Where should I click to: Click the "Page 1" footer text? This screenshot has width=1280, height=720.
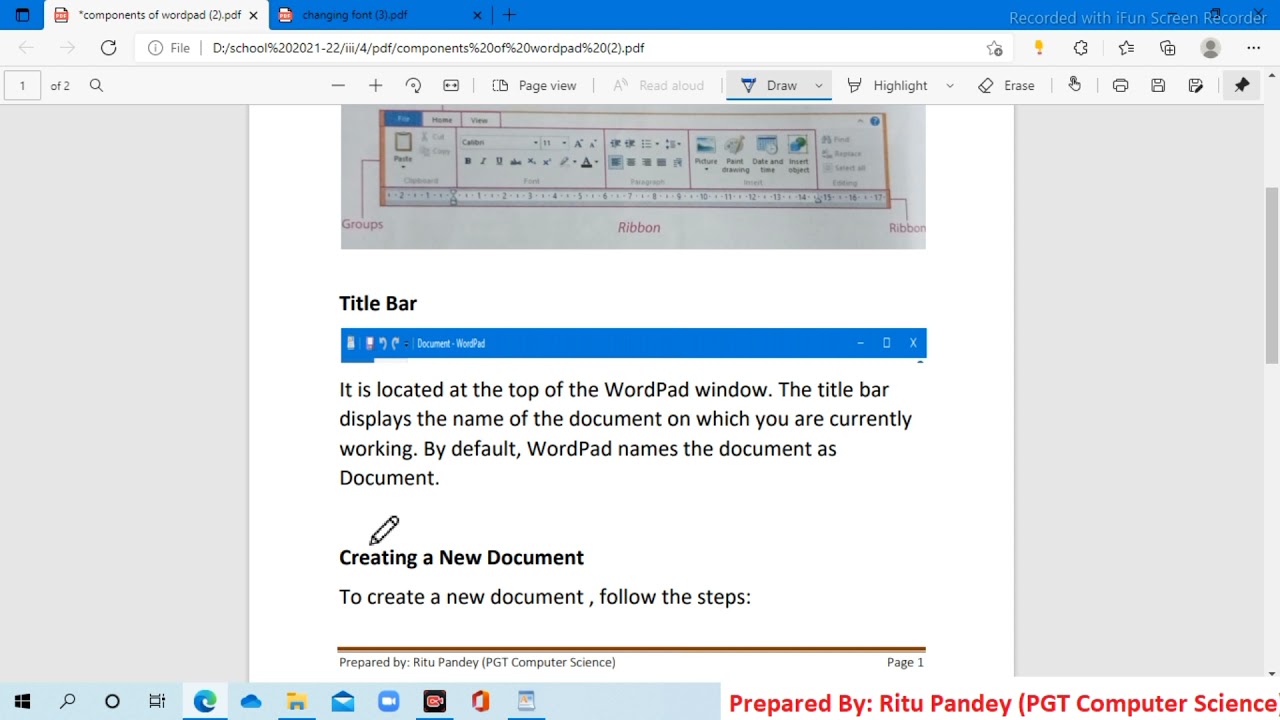click(x=905, y=662)
